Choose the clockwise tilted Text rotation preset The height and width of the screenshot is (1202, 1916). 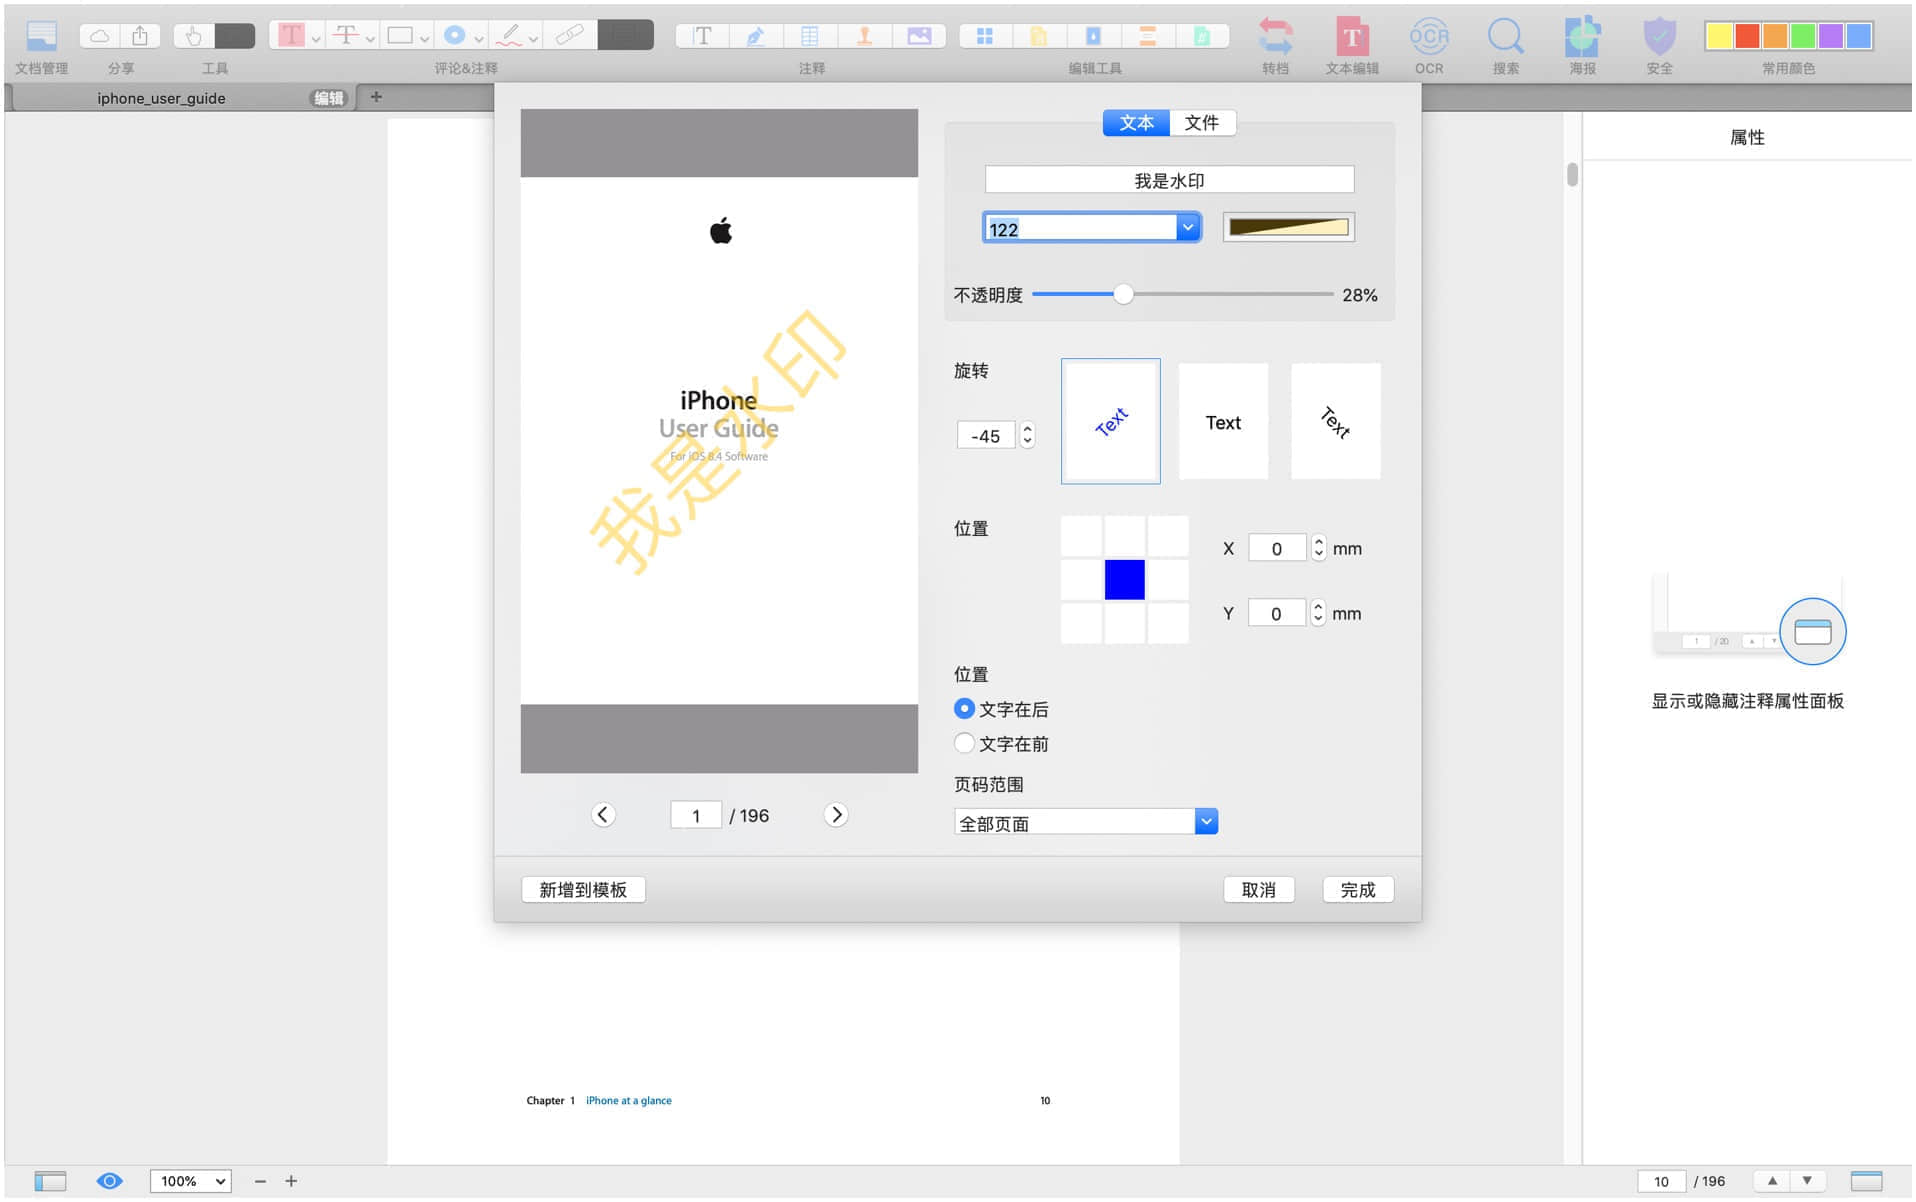point(1335,421)
